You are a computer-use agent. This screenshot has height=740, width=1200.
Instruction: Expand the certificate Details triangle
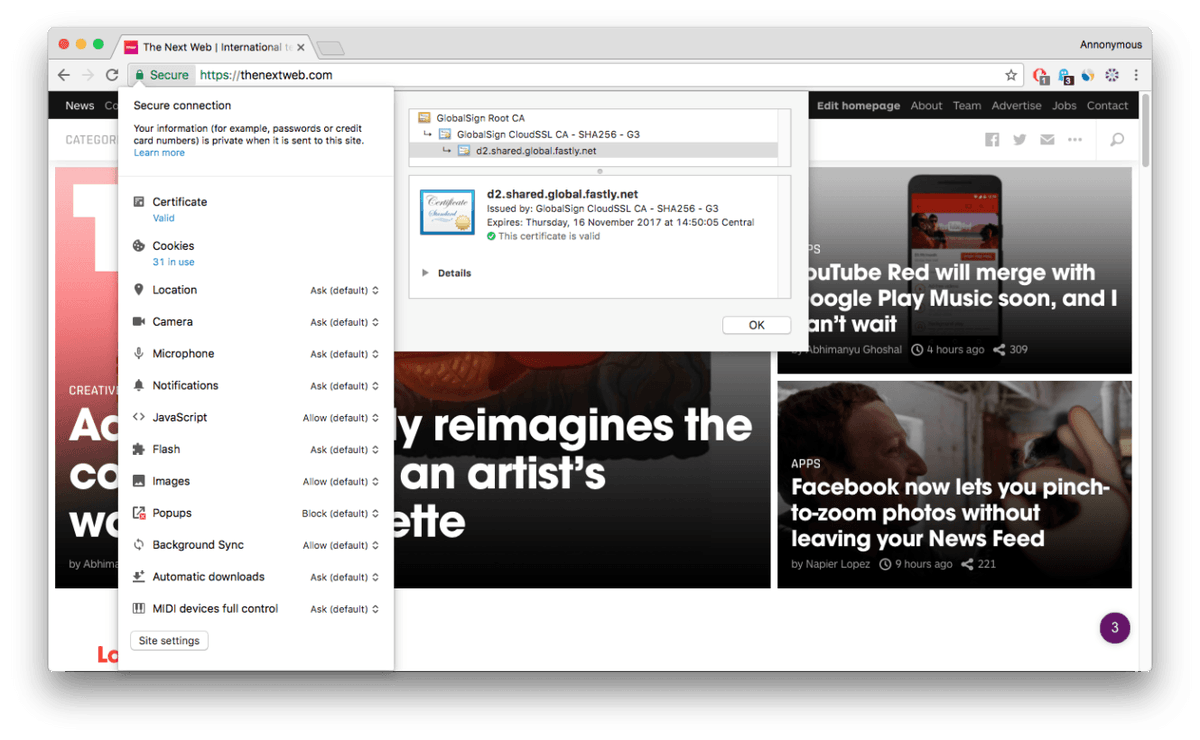pos(425,273)
